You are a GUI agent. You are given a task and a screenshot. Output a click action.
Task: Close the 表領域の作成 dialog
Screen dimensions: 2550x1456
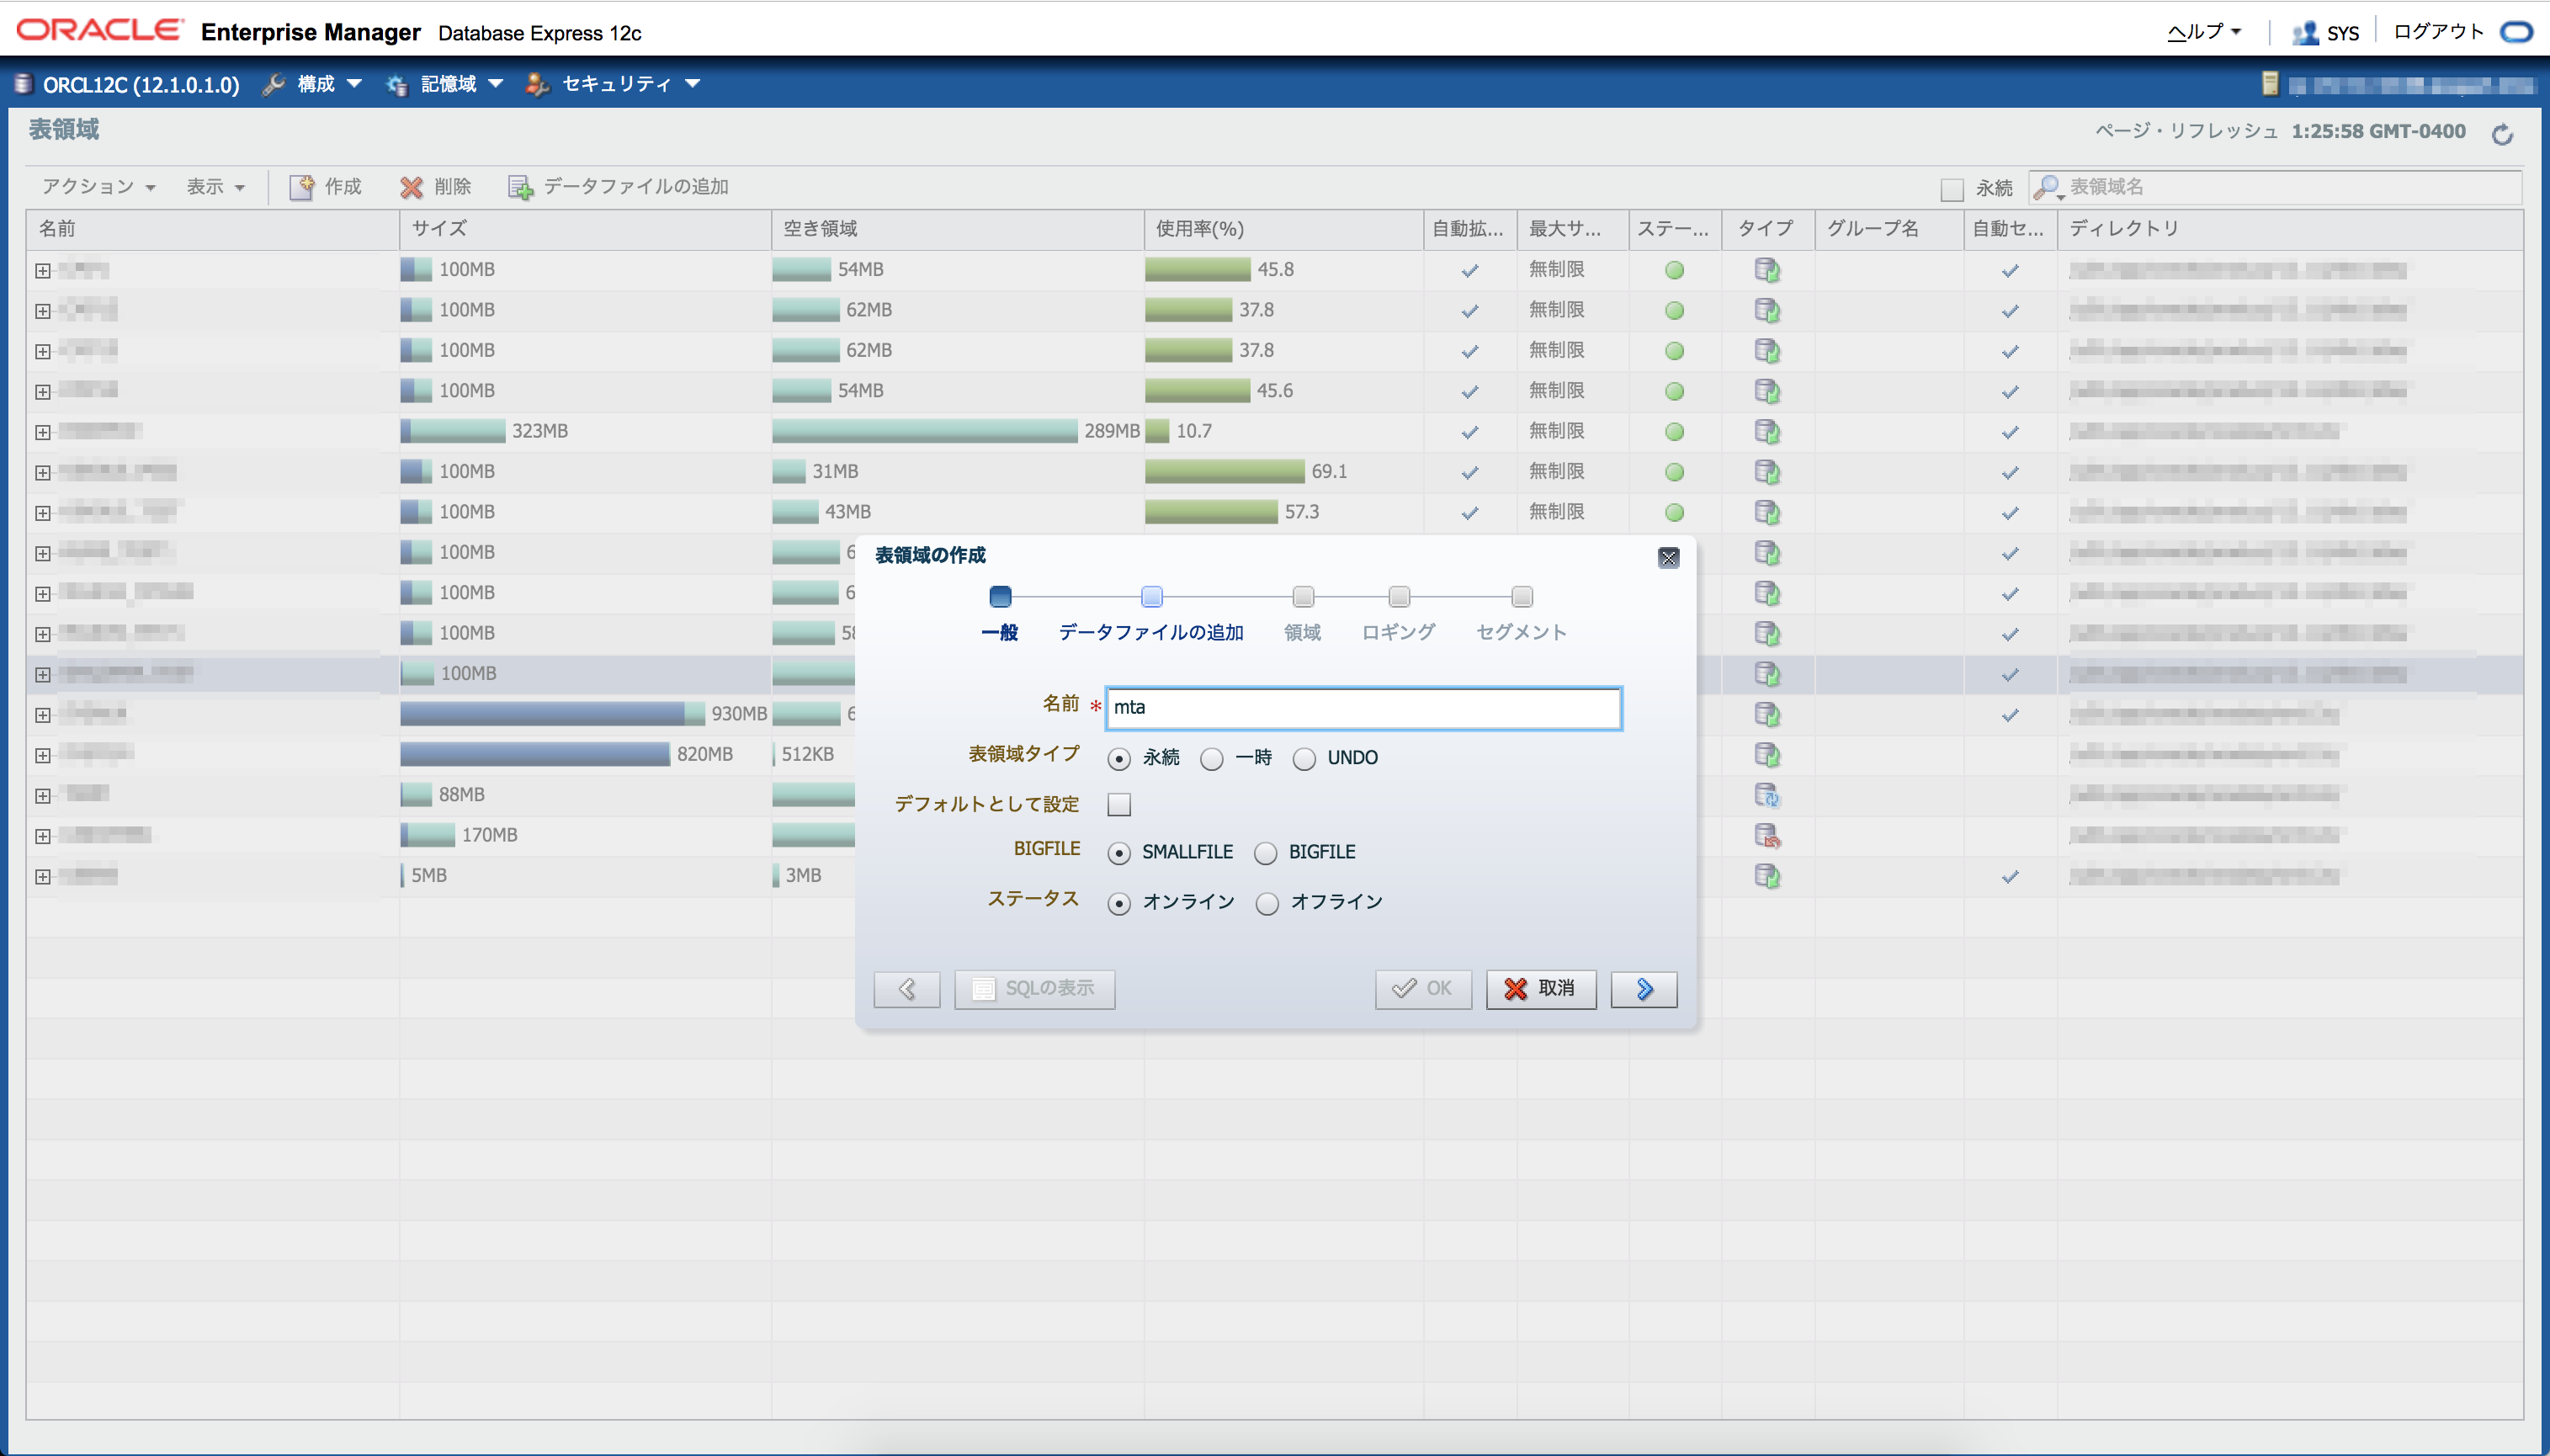(1668, 558)
